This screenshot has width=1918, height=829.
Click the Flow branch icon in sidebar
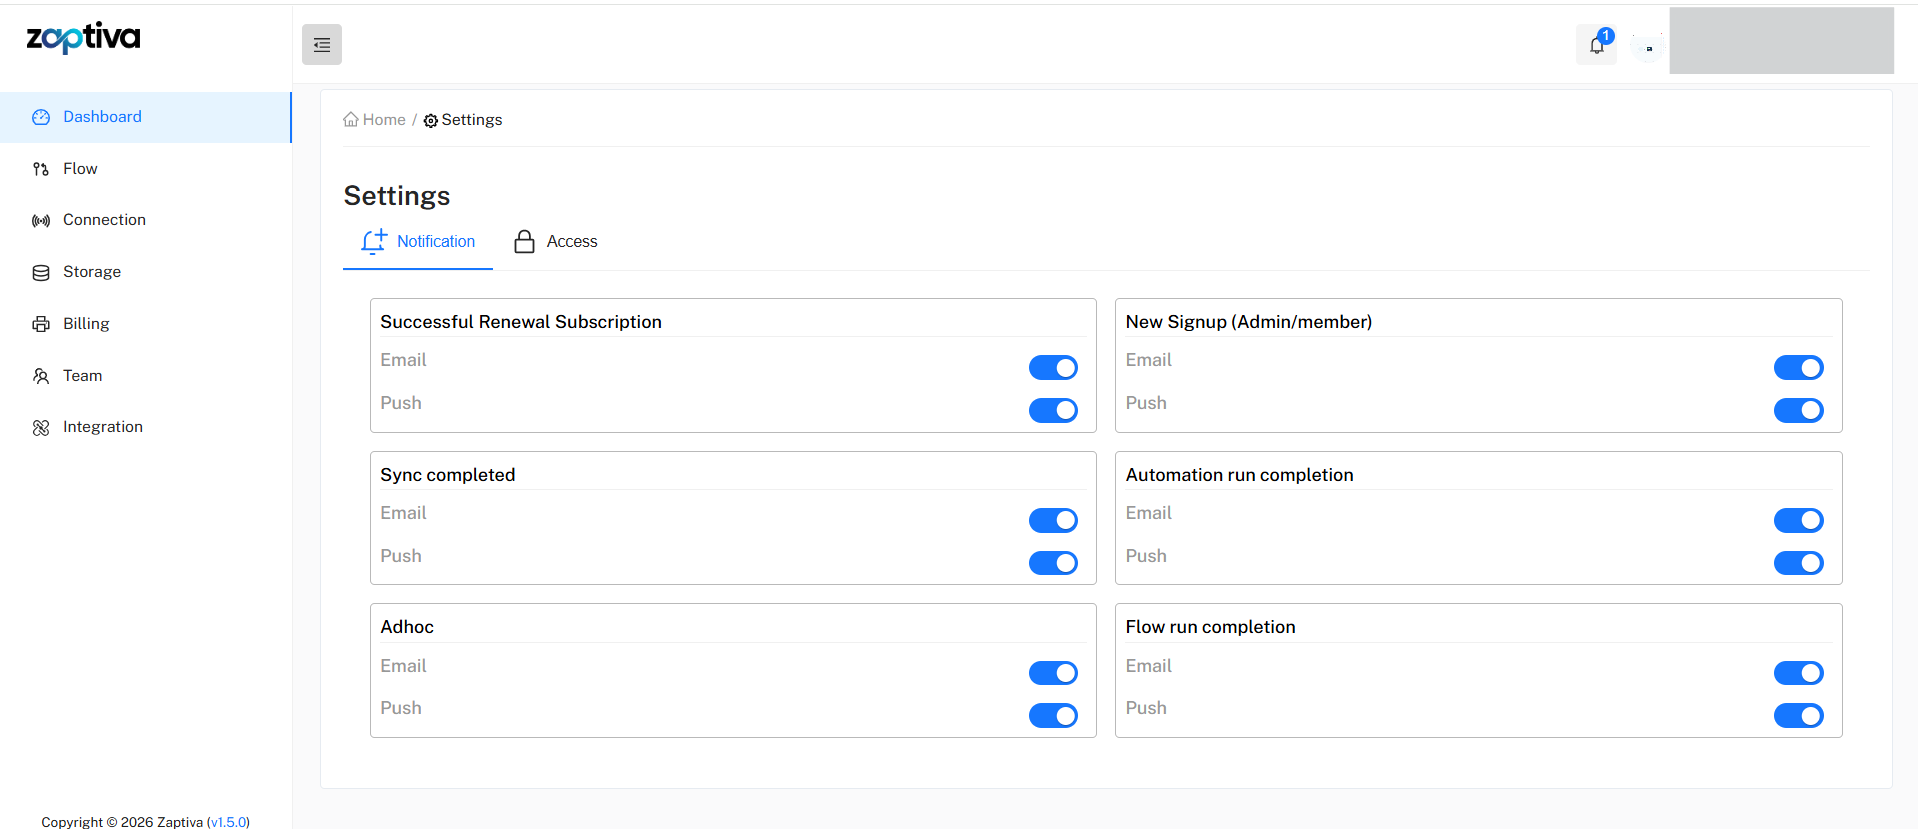[x=41, y=169]
